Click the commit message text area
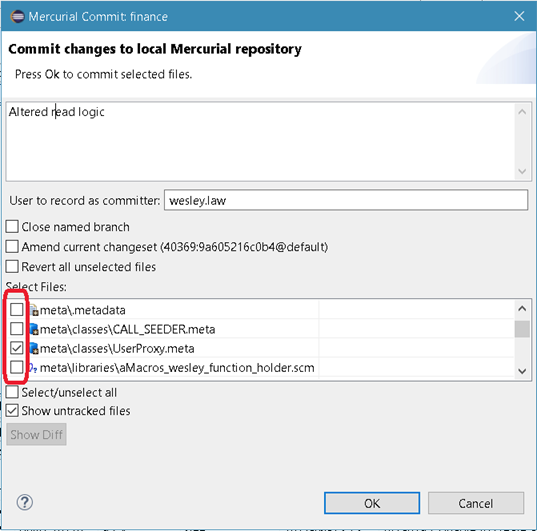Image resolution: width=537 pixels, height=531 pixels. (x=260, y=141)
